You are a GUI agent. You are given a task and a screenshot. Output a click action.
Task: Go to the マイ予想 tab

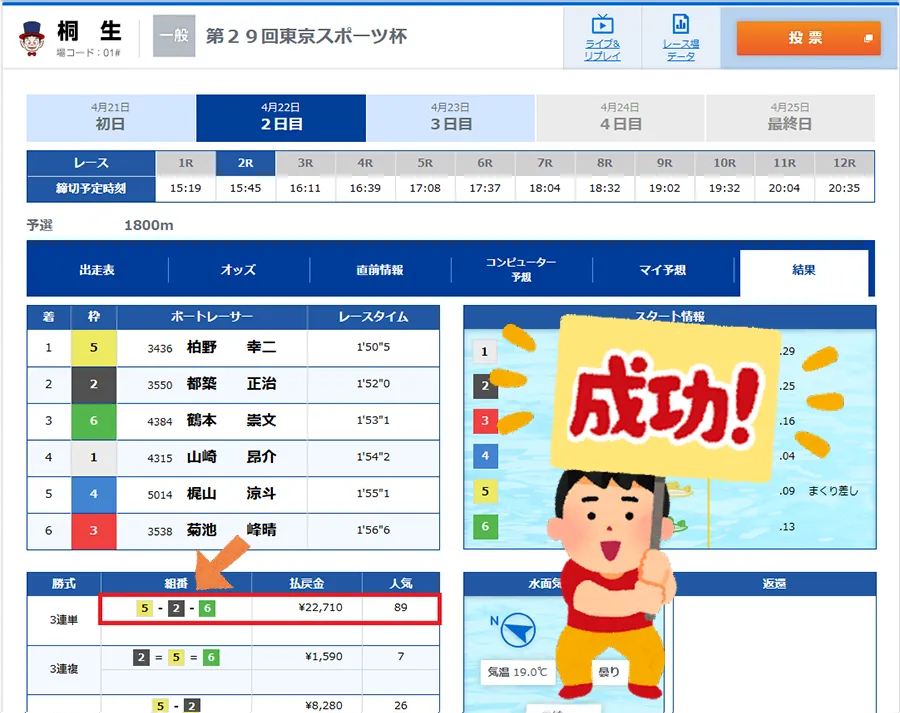[x=662, y=270]
